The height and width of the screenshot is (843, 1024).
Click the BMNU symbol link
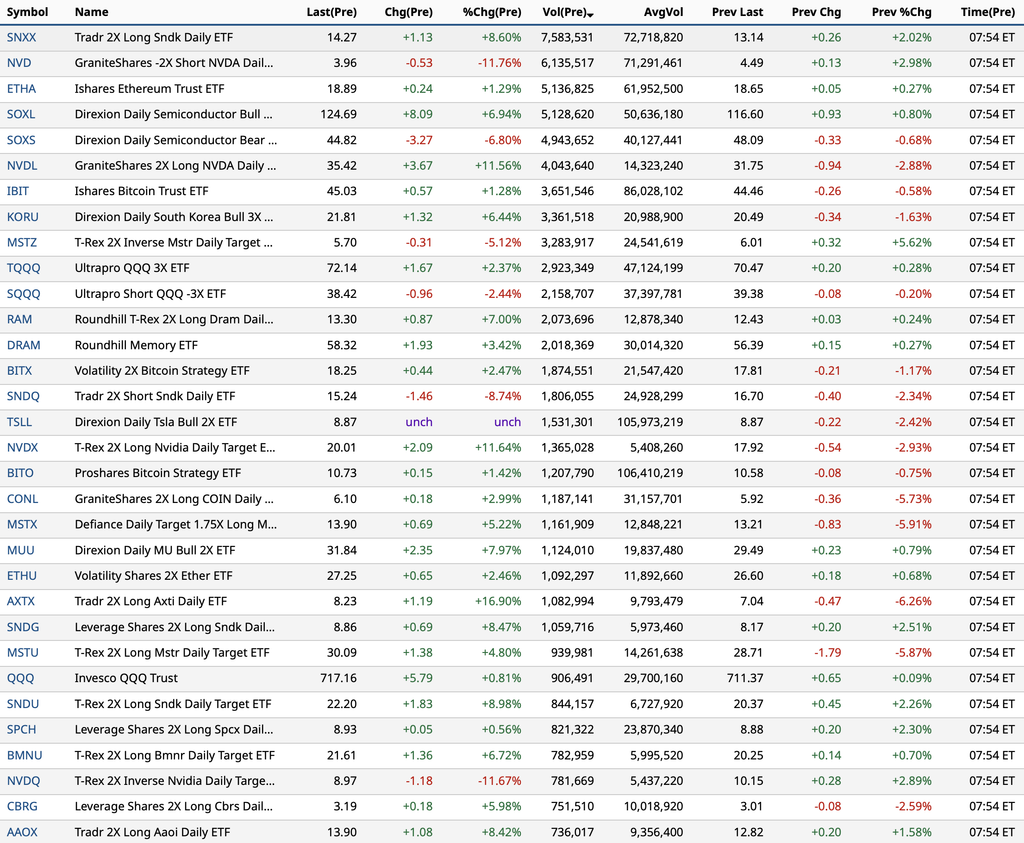point(24,755)
